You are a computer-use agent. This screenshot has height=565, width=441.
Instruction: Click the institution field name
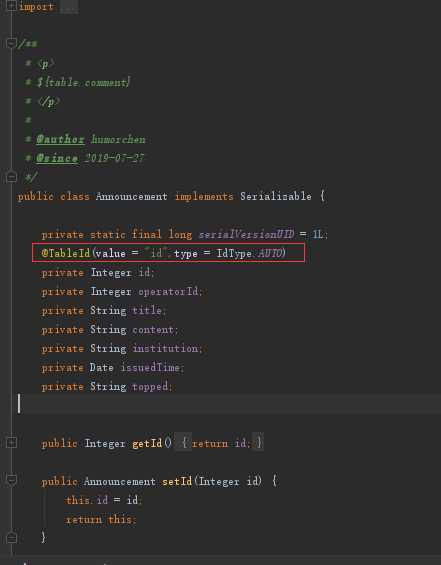click(x=165, y=348)
